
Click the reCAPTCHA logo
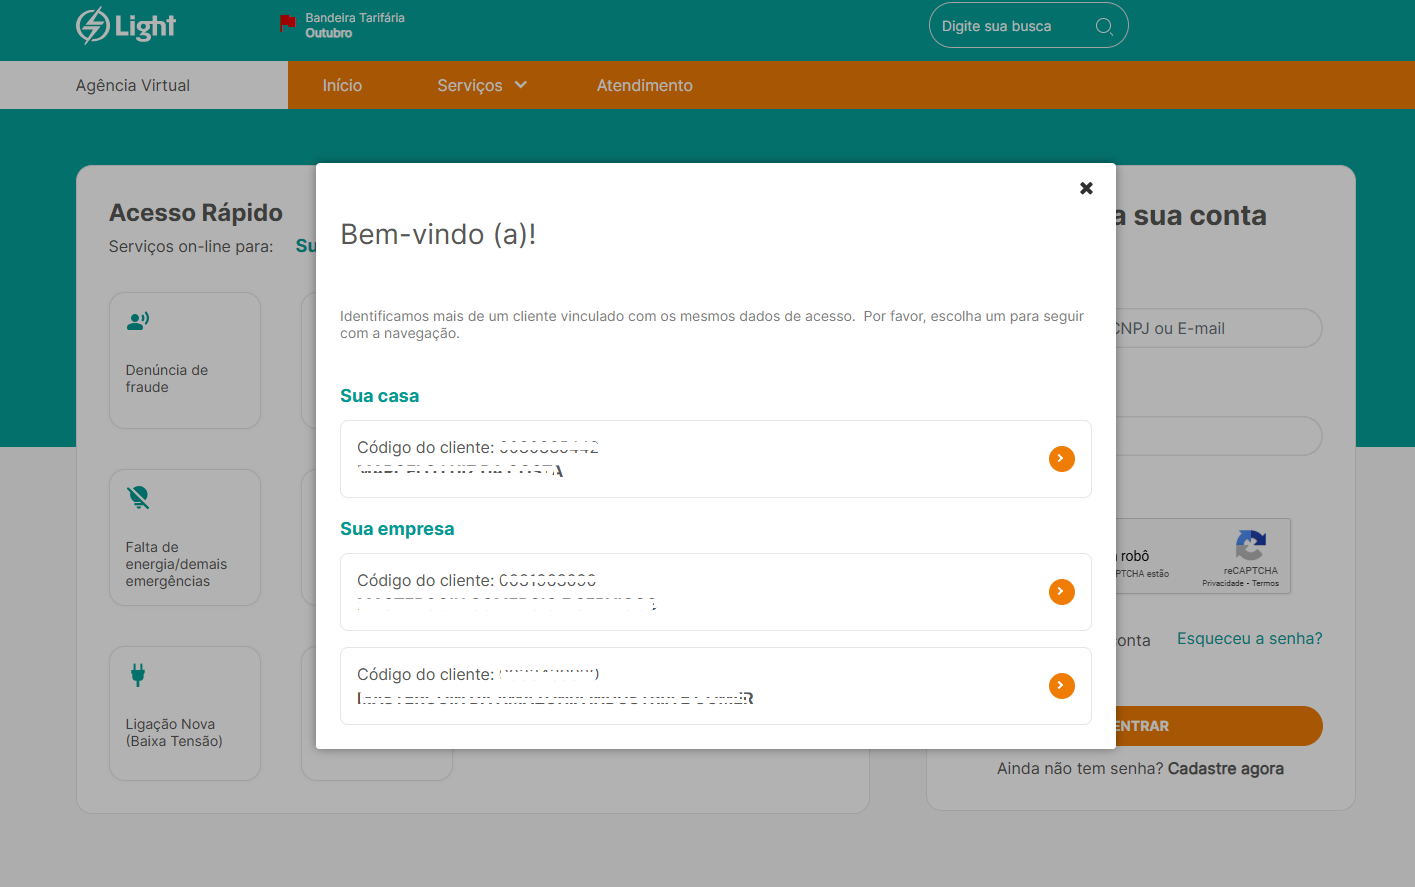pos(1250,546)
